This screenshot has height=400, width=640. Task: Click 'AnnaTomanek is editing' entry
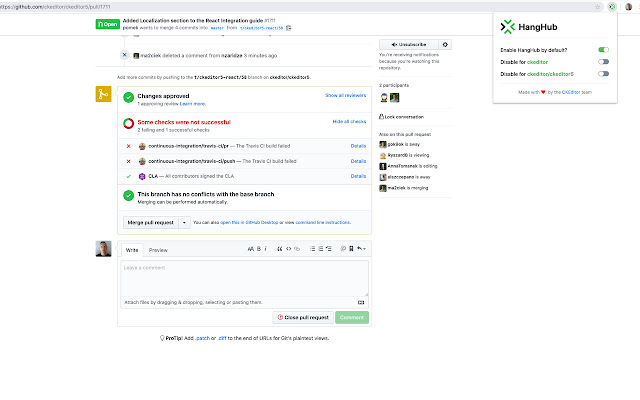click(408, 166)
